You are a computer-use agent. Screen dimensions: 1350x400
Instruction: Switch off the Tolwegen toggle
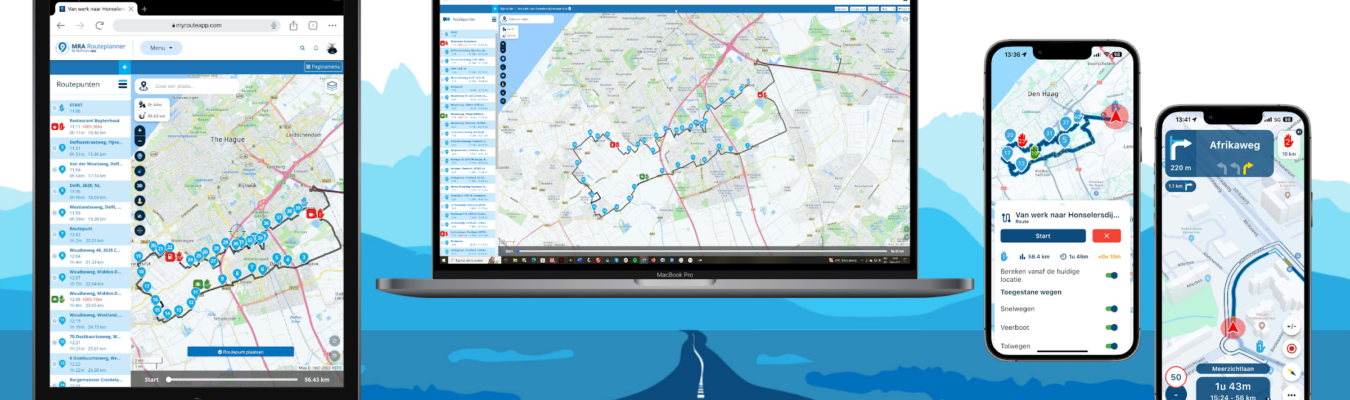(1111, 346)
